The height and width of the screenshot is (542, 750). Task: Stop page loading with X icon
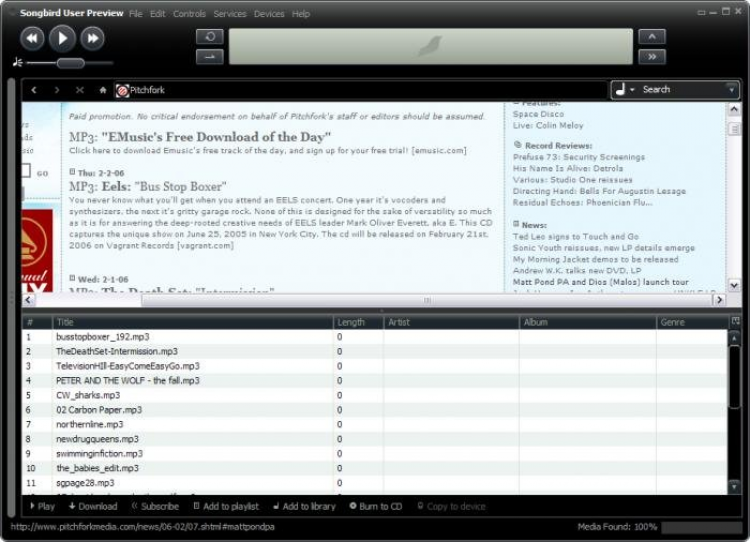click(80, 90)
